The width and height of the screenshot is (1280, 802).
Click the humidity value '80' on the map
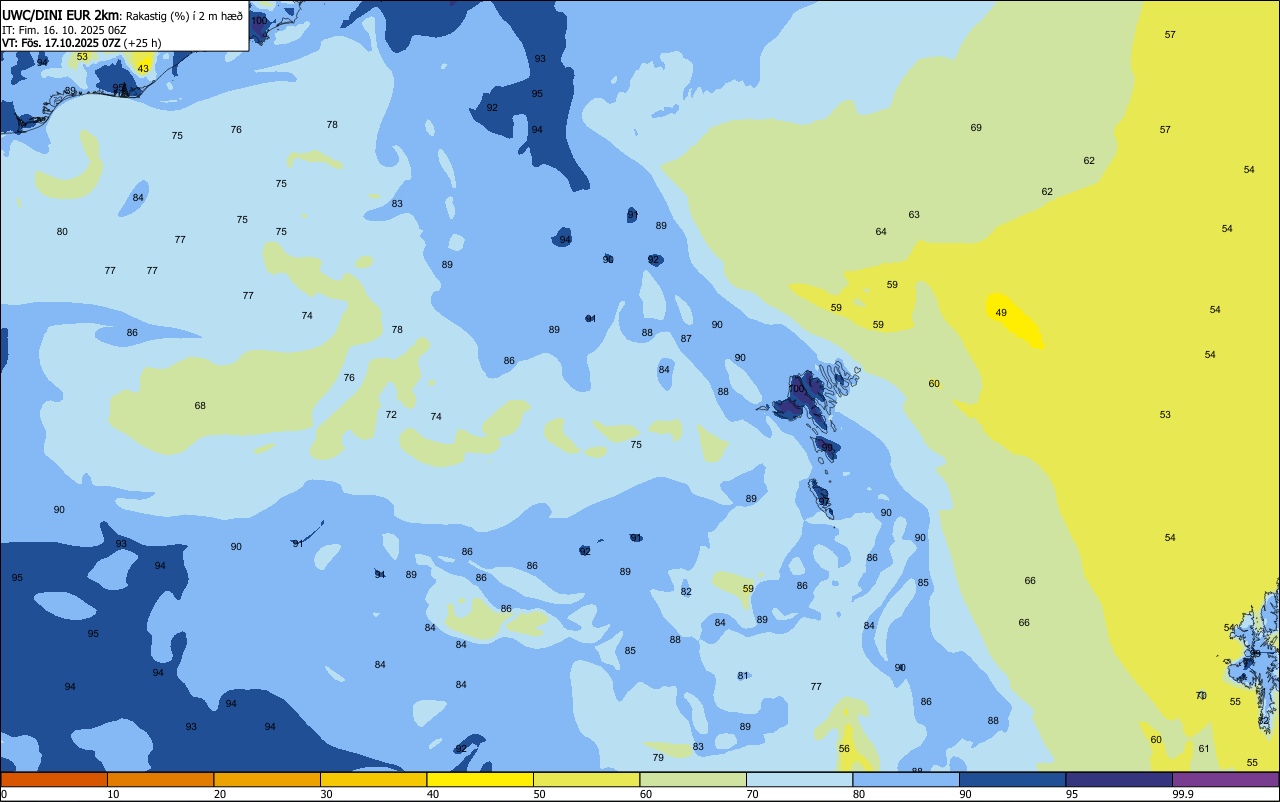(62, 232)
